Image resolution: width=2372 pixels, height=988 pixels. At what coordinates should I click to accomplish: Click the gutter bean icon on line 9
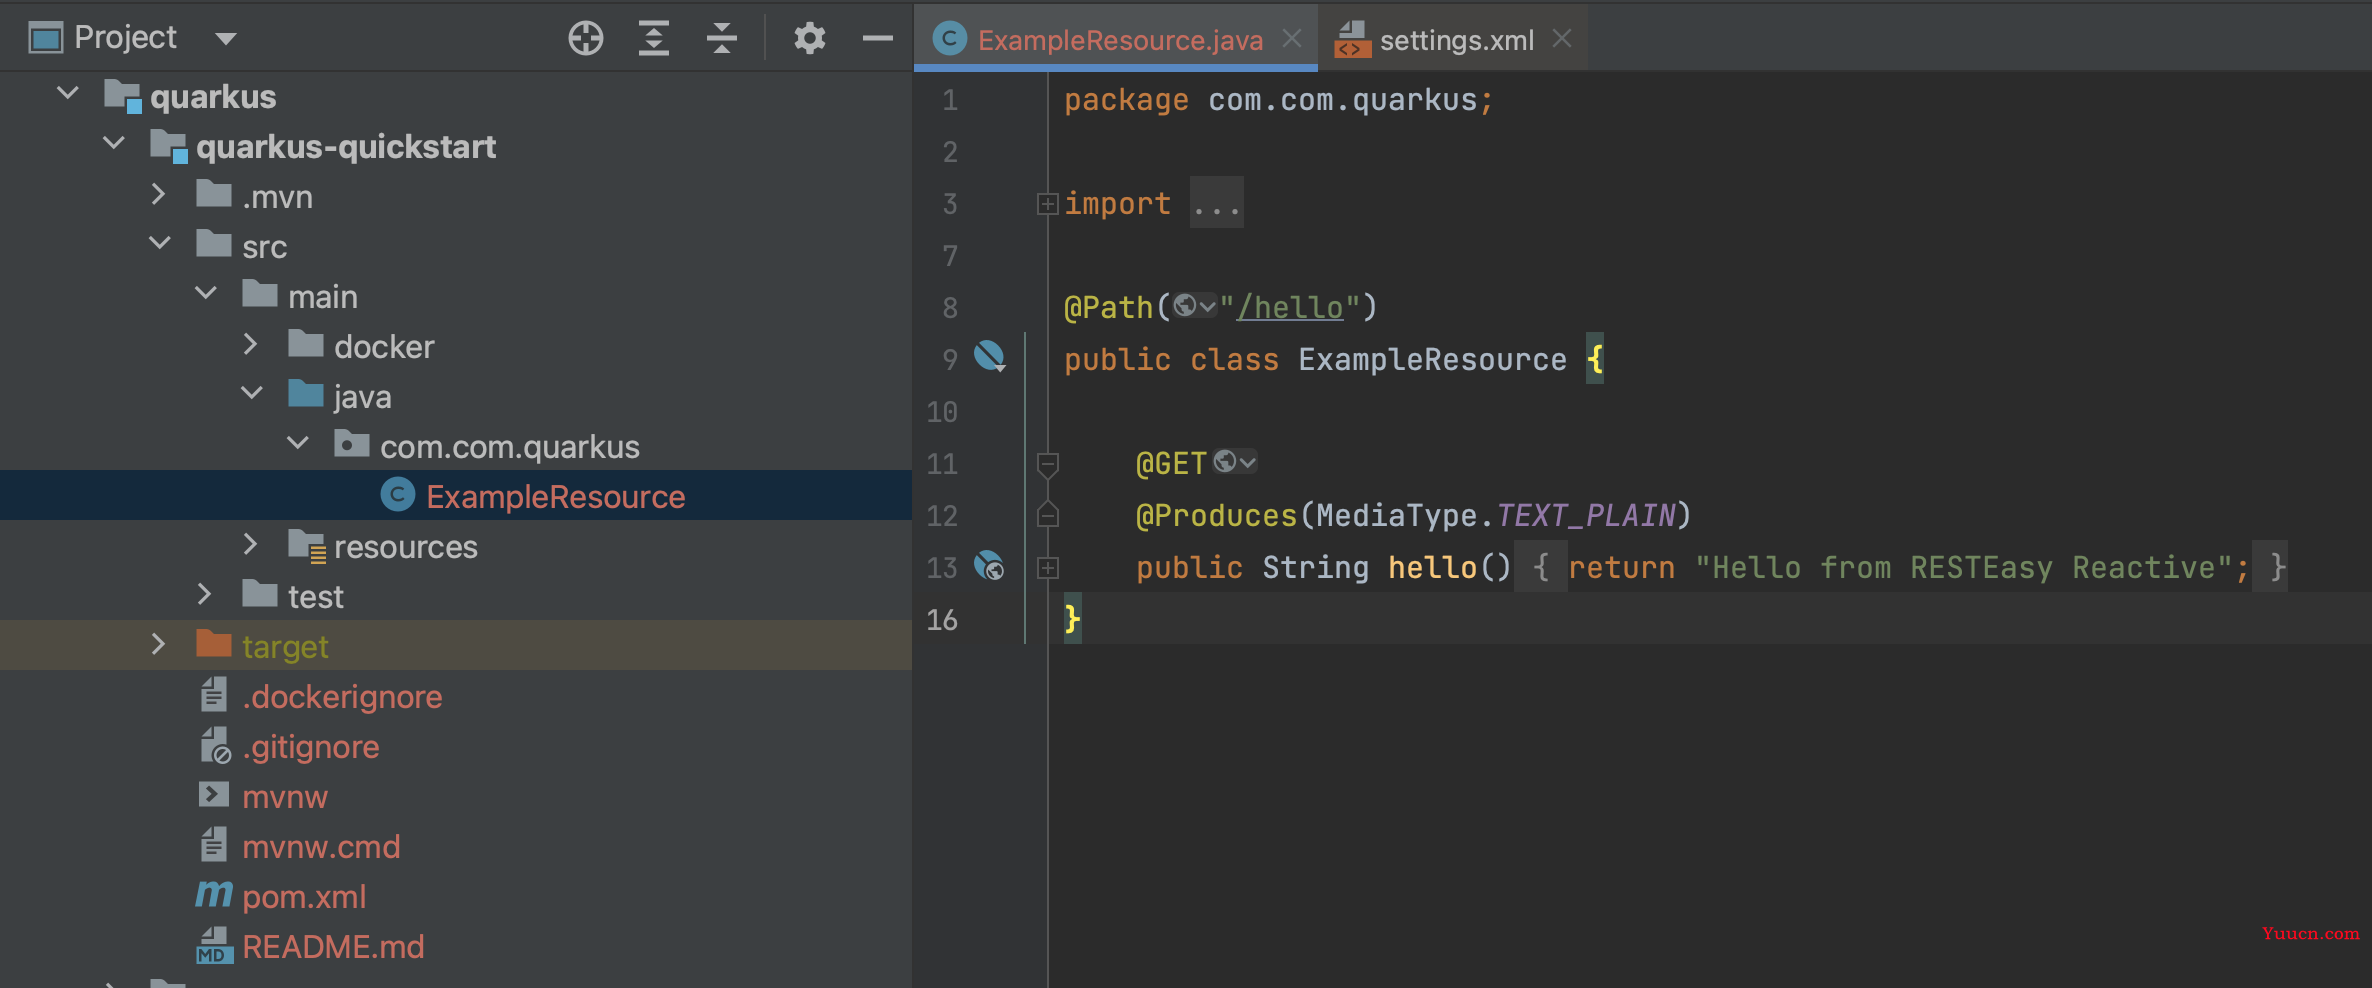tap(989, 356)
